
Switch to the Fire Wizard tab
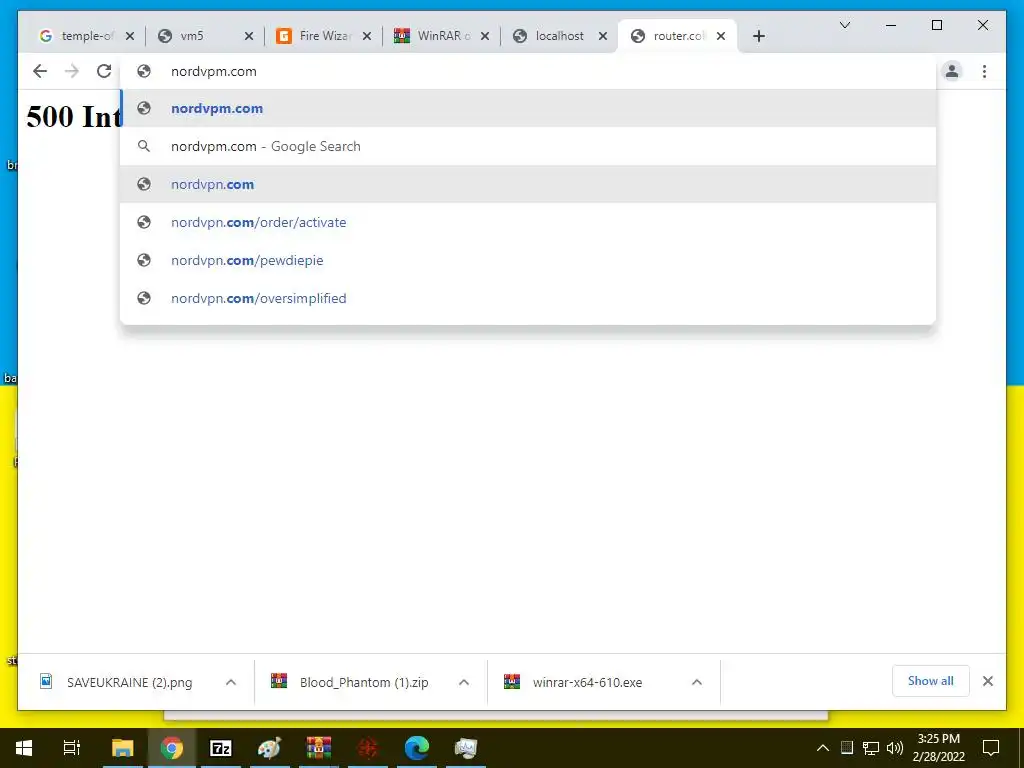click(324, 36)
